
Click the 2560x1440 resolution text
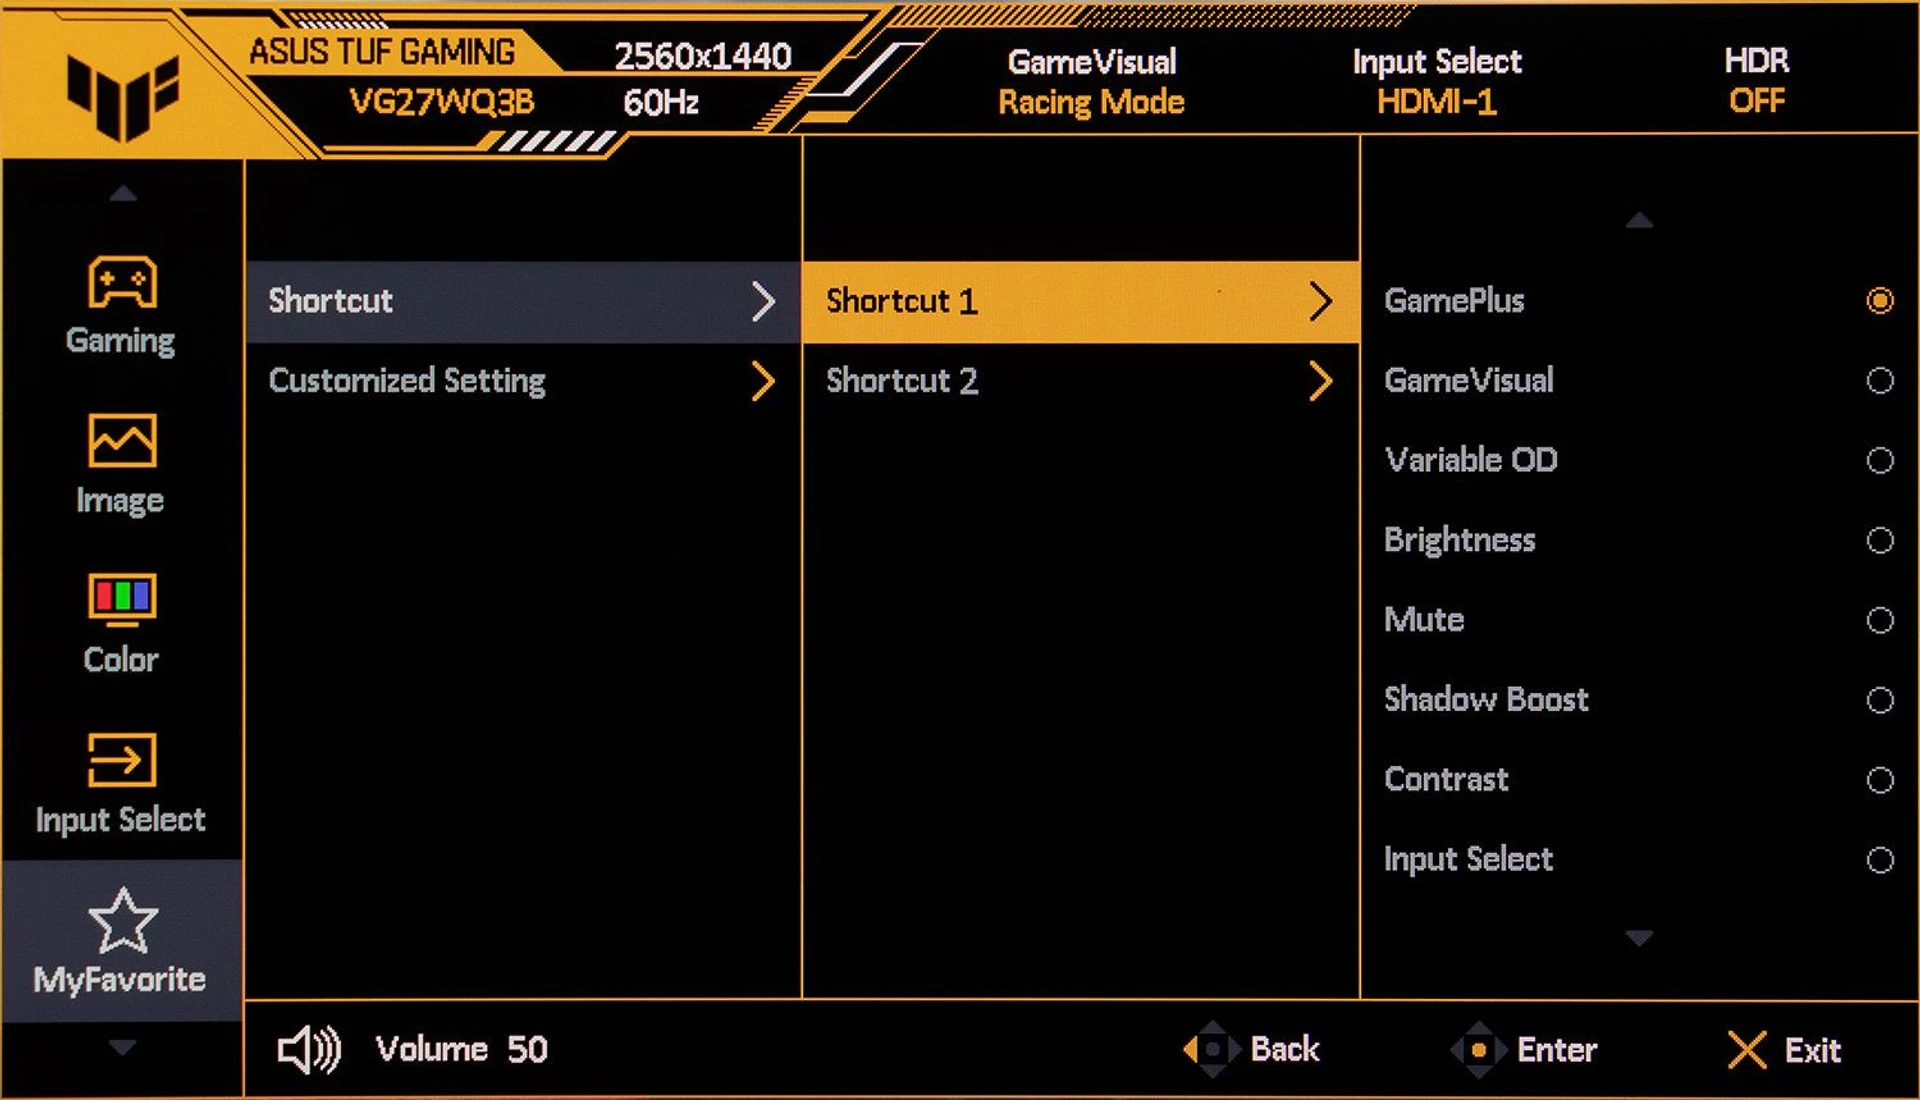tap(703, 56)
